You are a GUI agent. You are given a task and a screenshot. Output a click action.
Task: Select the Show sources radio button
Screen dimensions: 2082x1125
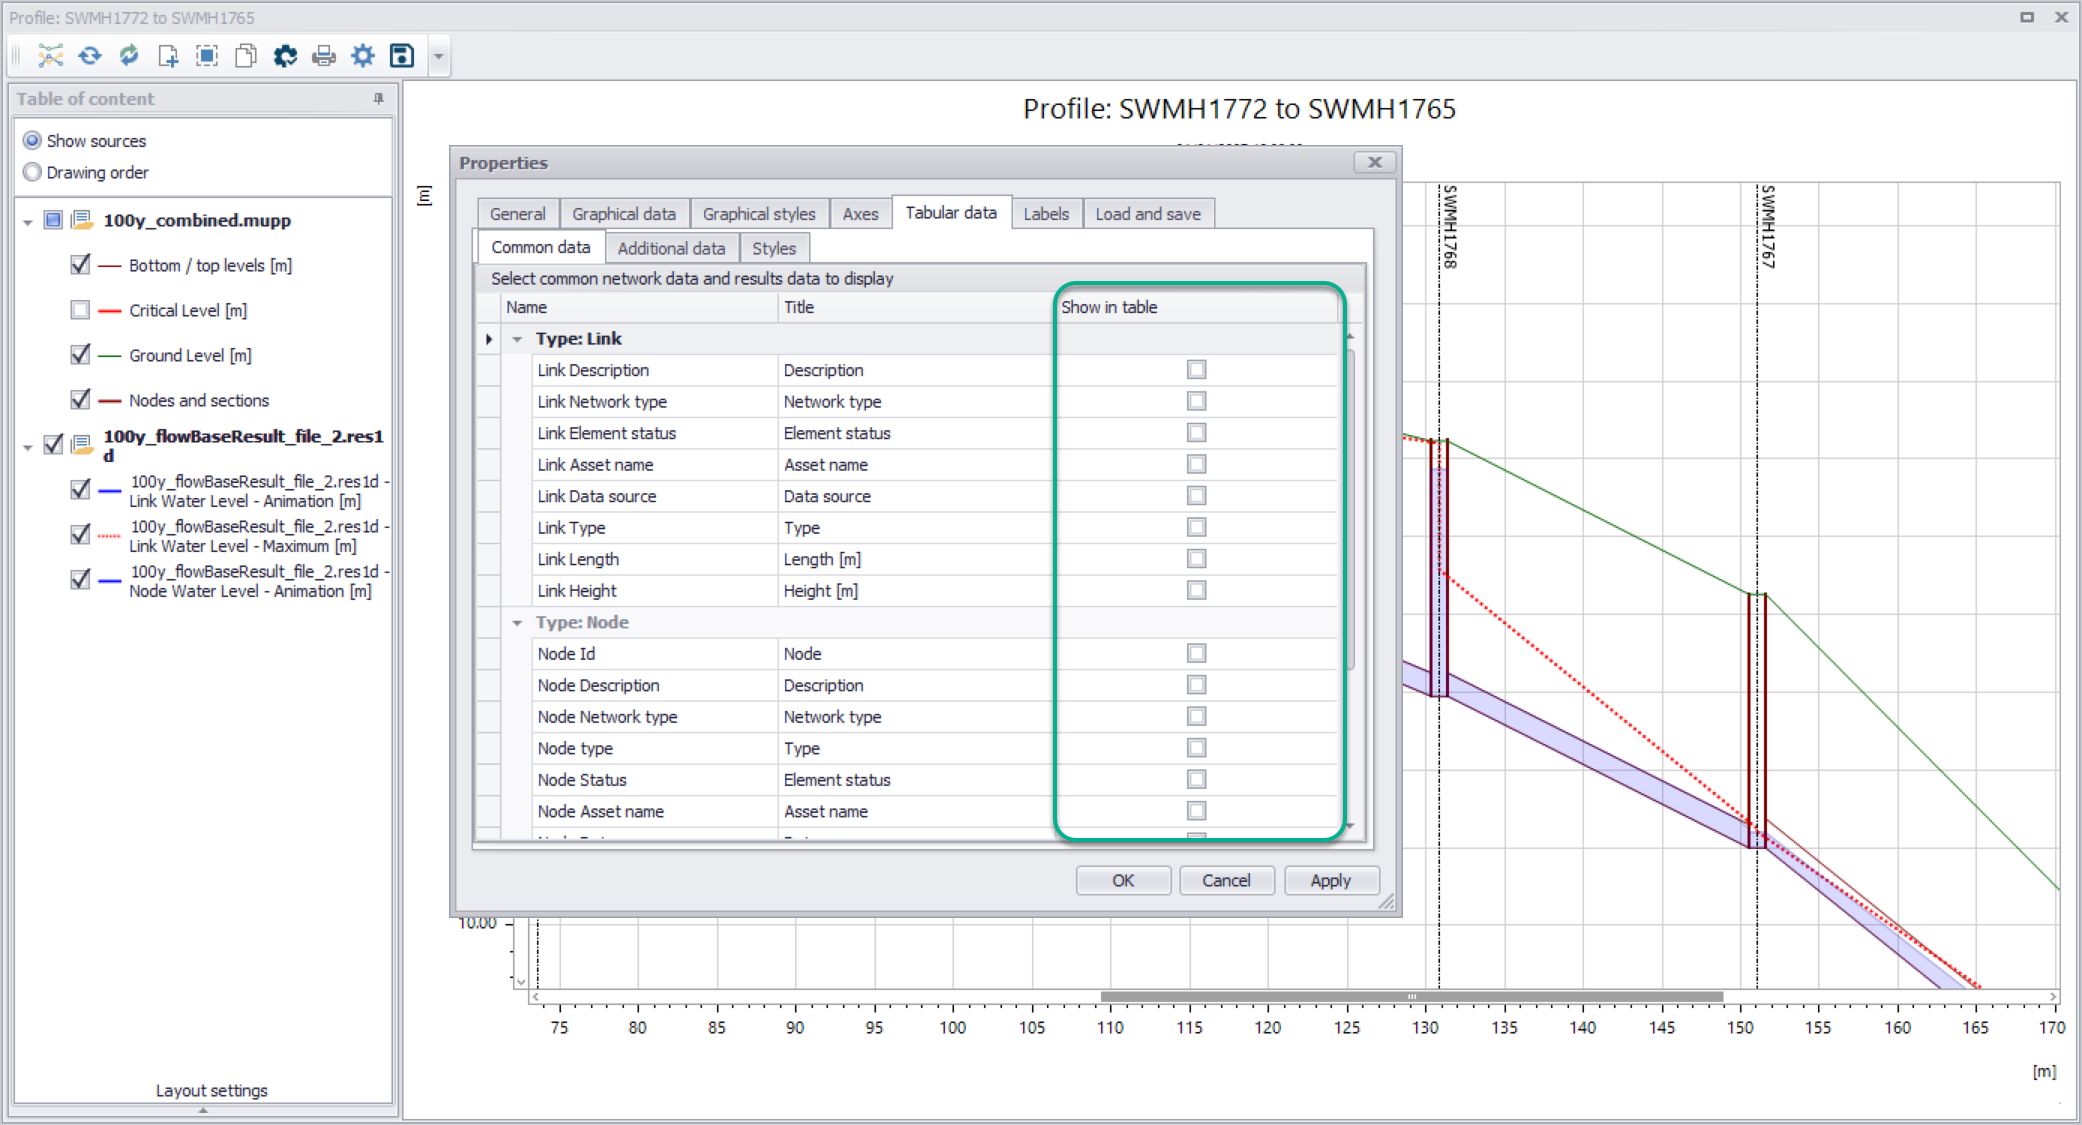click(x=32, y=140)
